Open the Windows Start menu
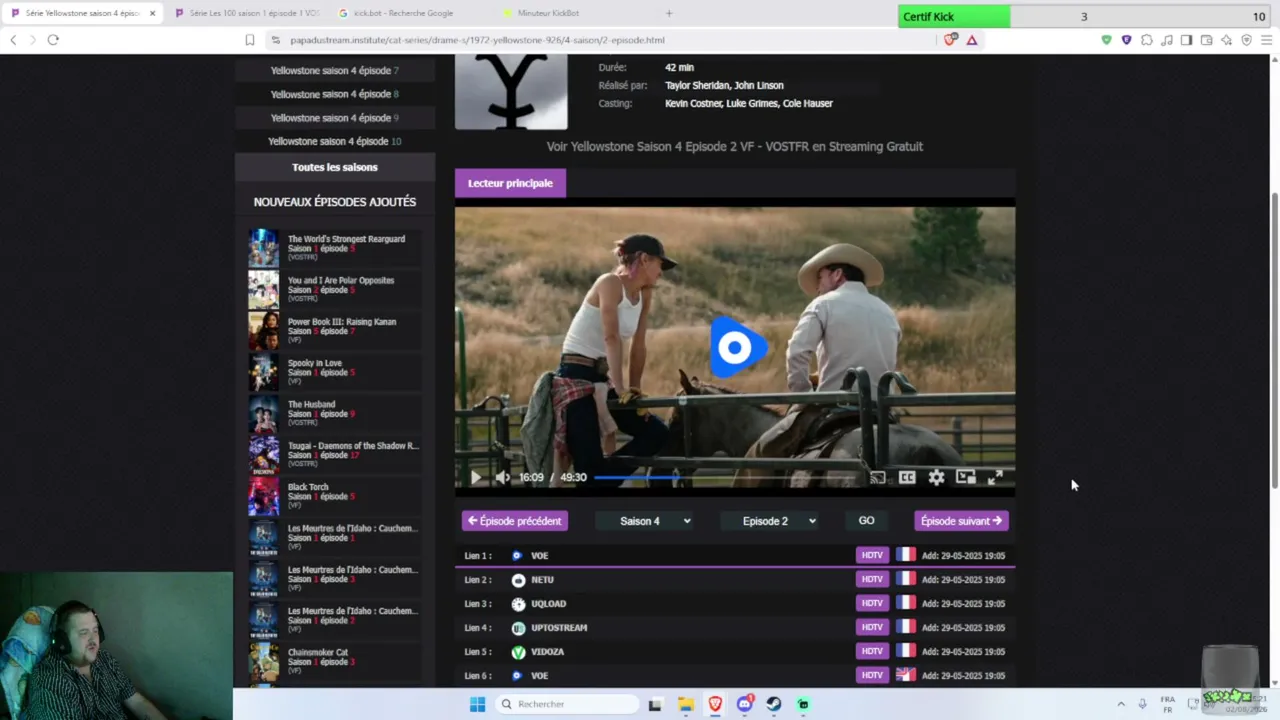The height and width of the screenshot is (720, 1280). pos(477,704)
